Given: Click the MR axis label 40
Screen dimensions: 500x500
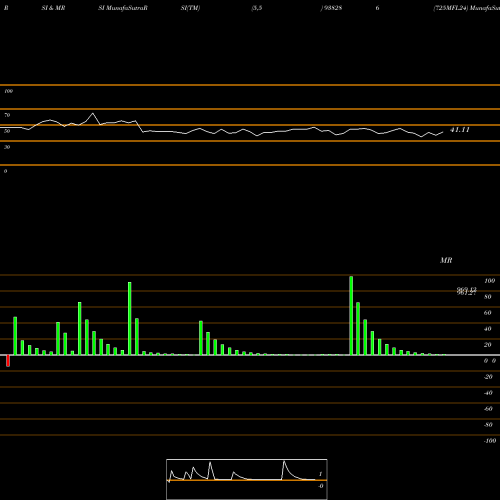Looking at the screenshot, I should click(488, 329).
